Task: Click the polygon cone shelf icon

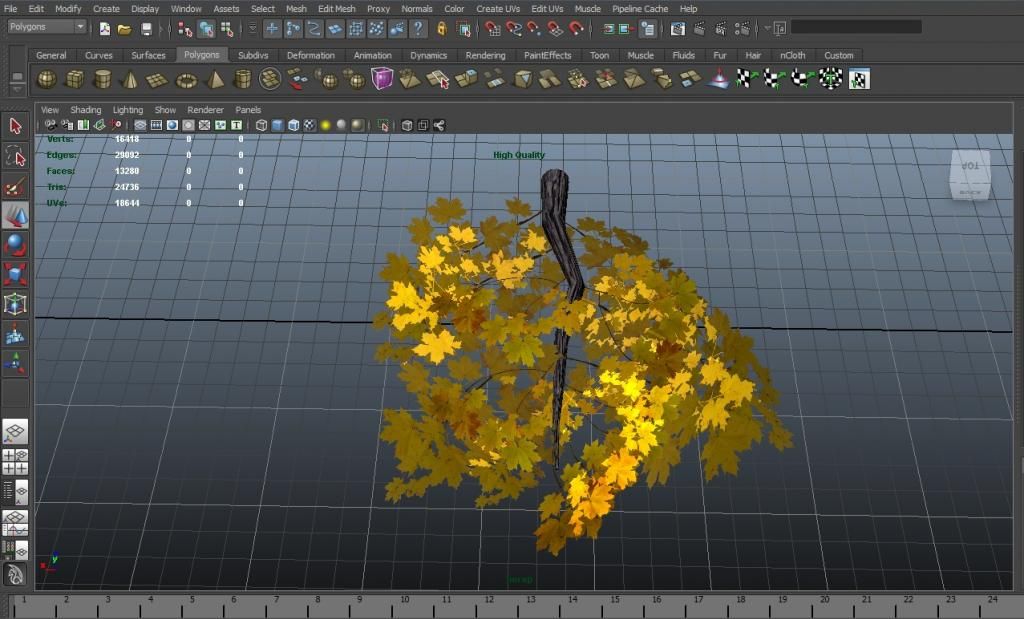Action: tap(130, 79)
